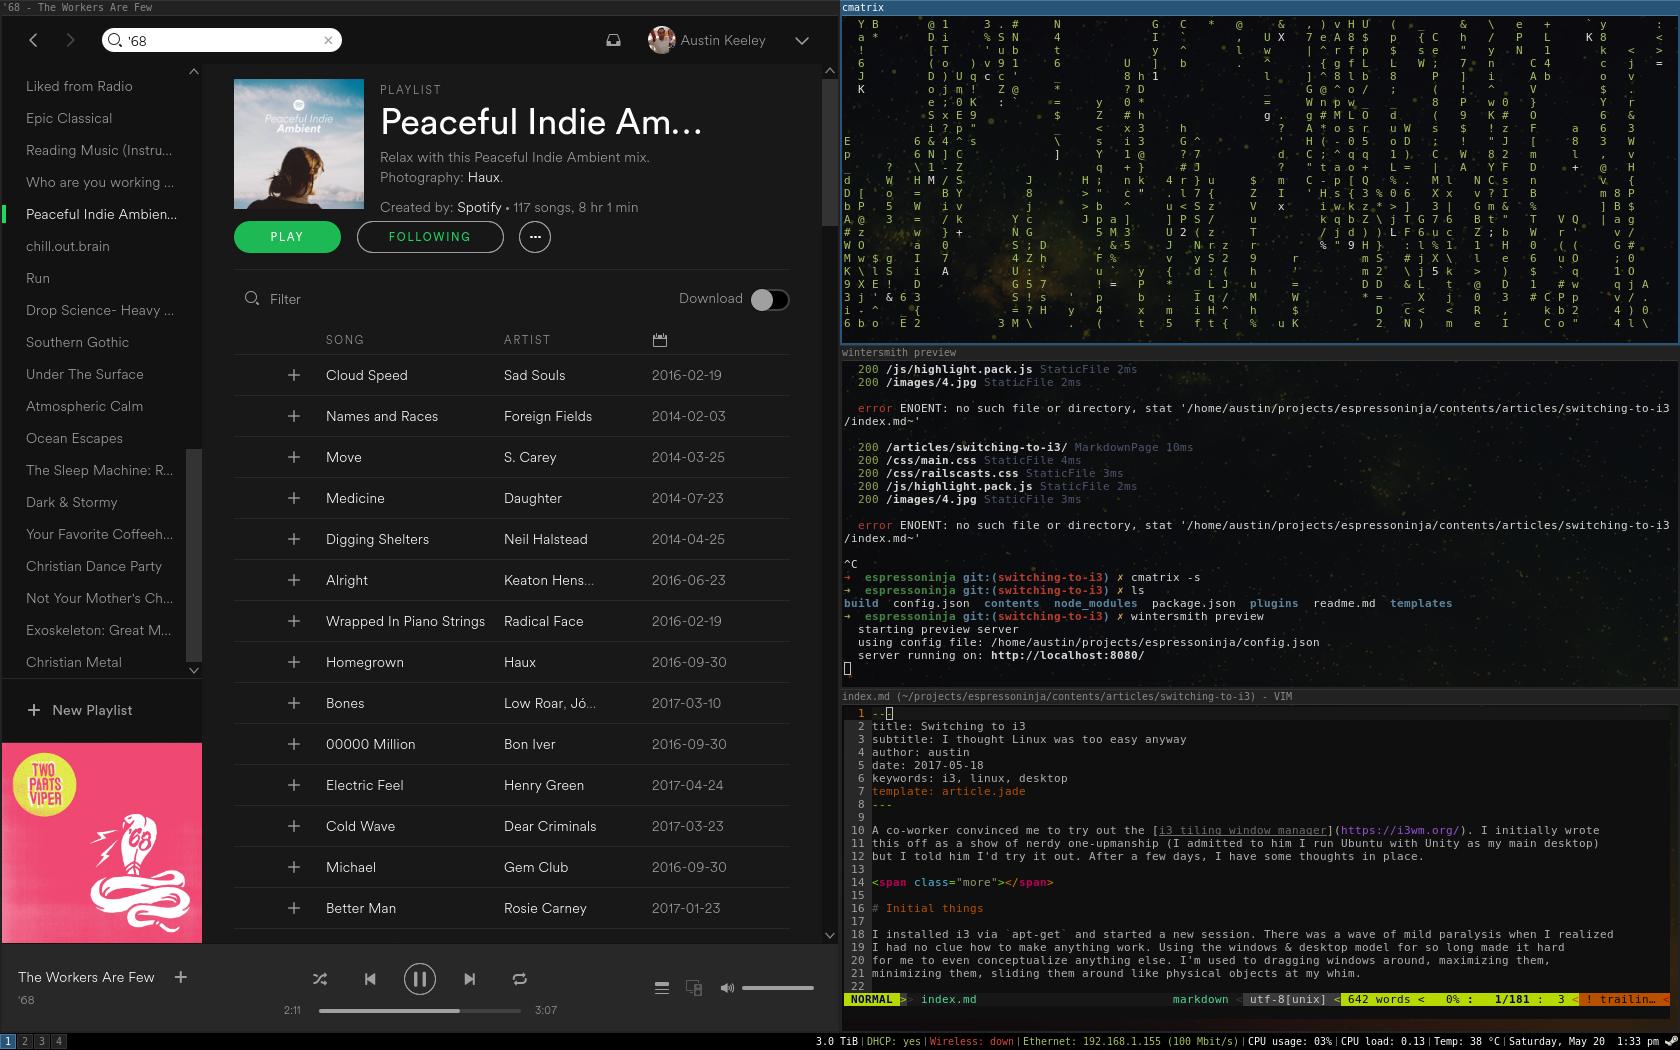Toggle shuffle playback

tap(320, 979)
